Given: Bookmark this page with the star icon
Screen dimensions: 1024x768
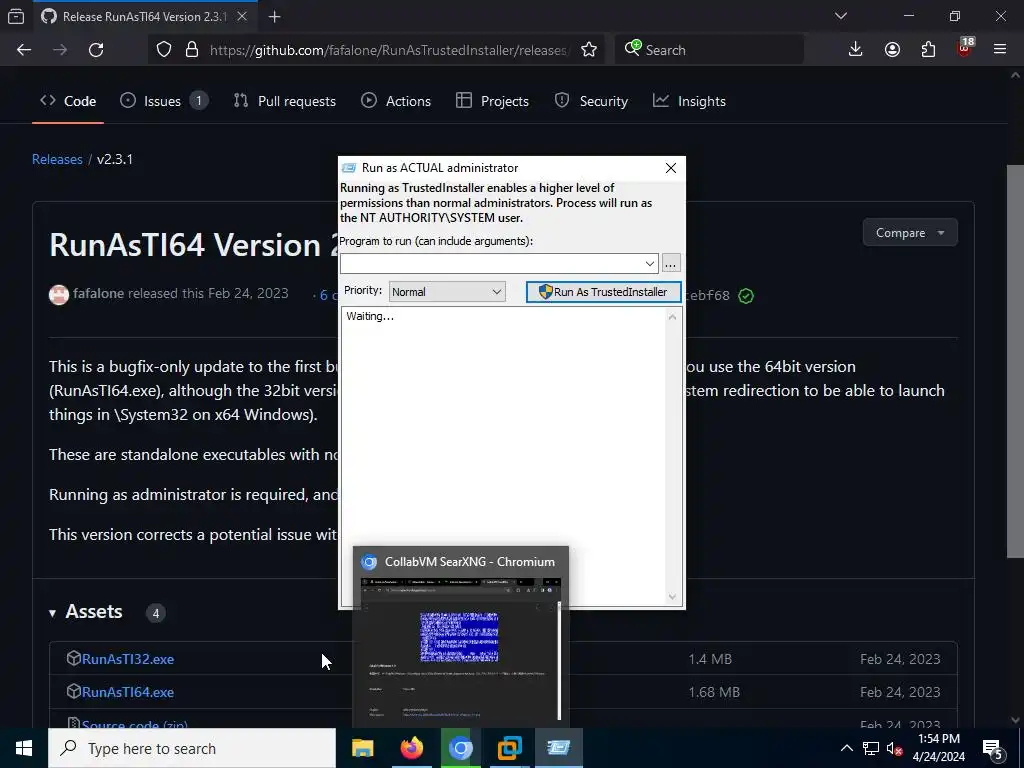Looking at the screenshot, I should tap(589, 50).
